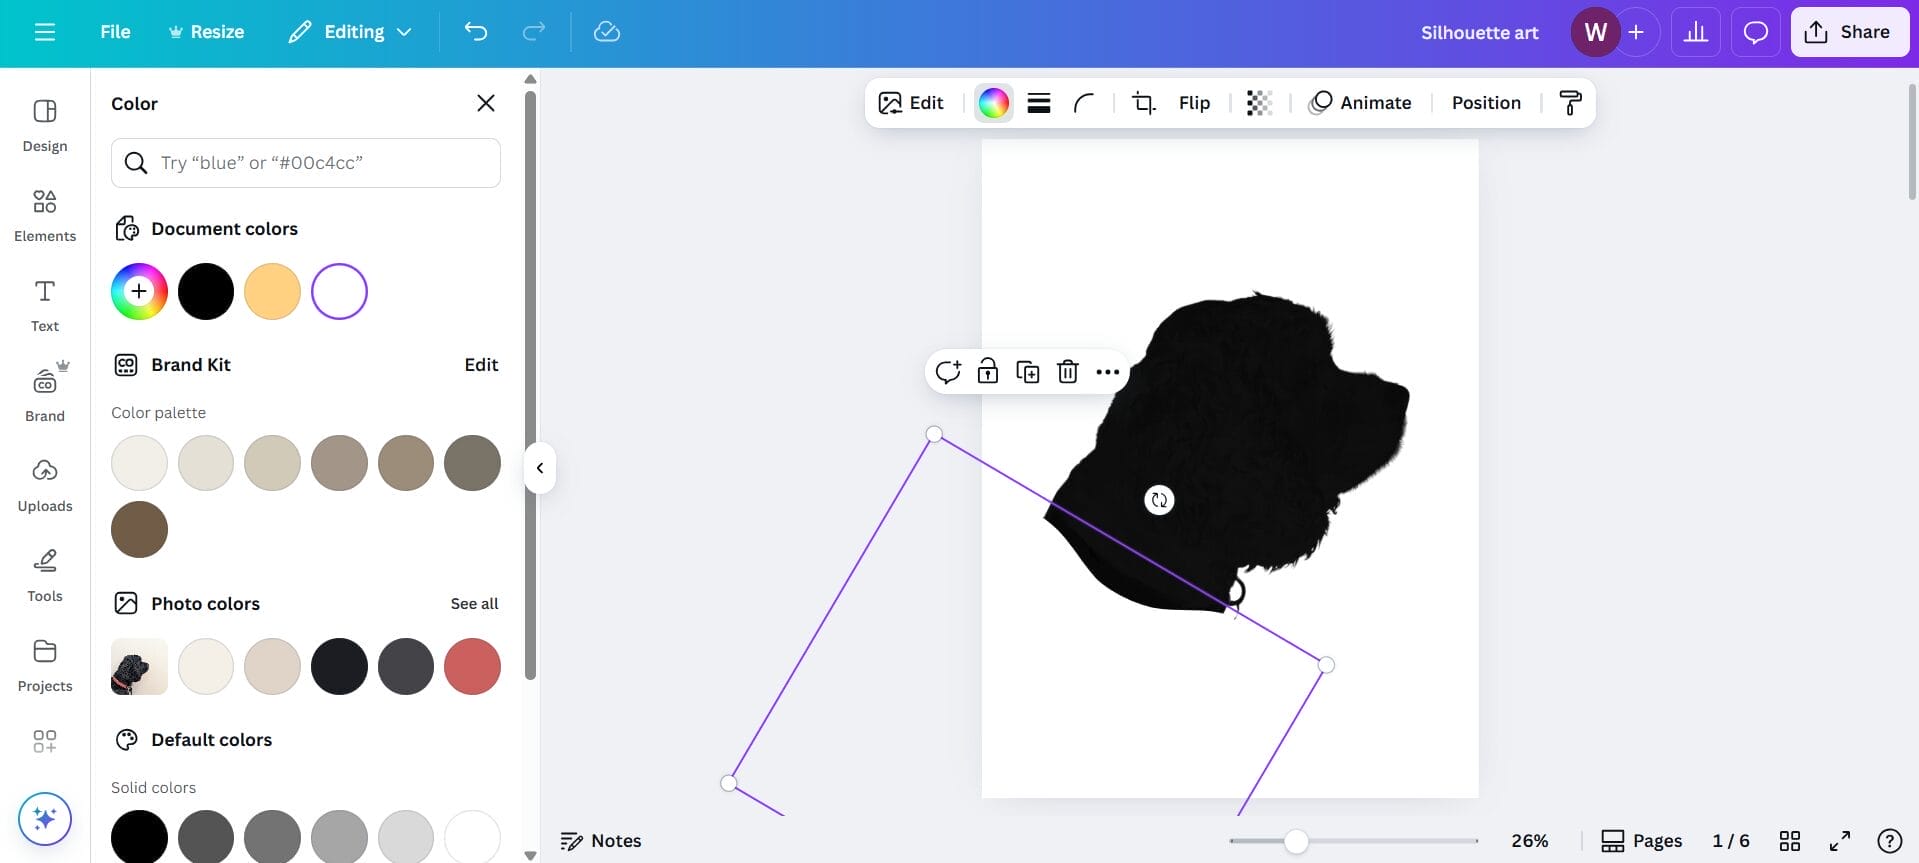Pick the black document color
Image resolution: width=1919 pixels, height=863 pixels.
click(x=206, y=291)
